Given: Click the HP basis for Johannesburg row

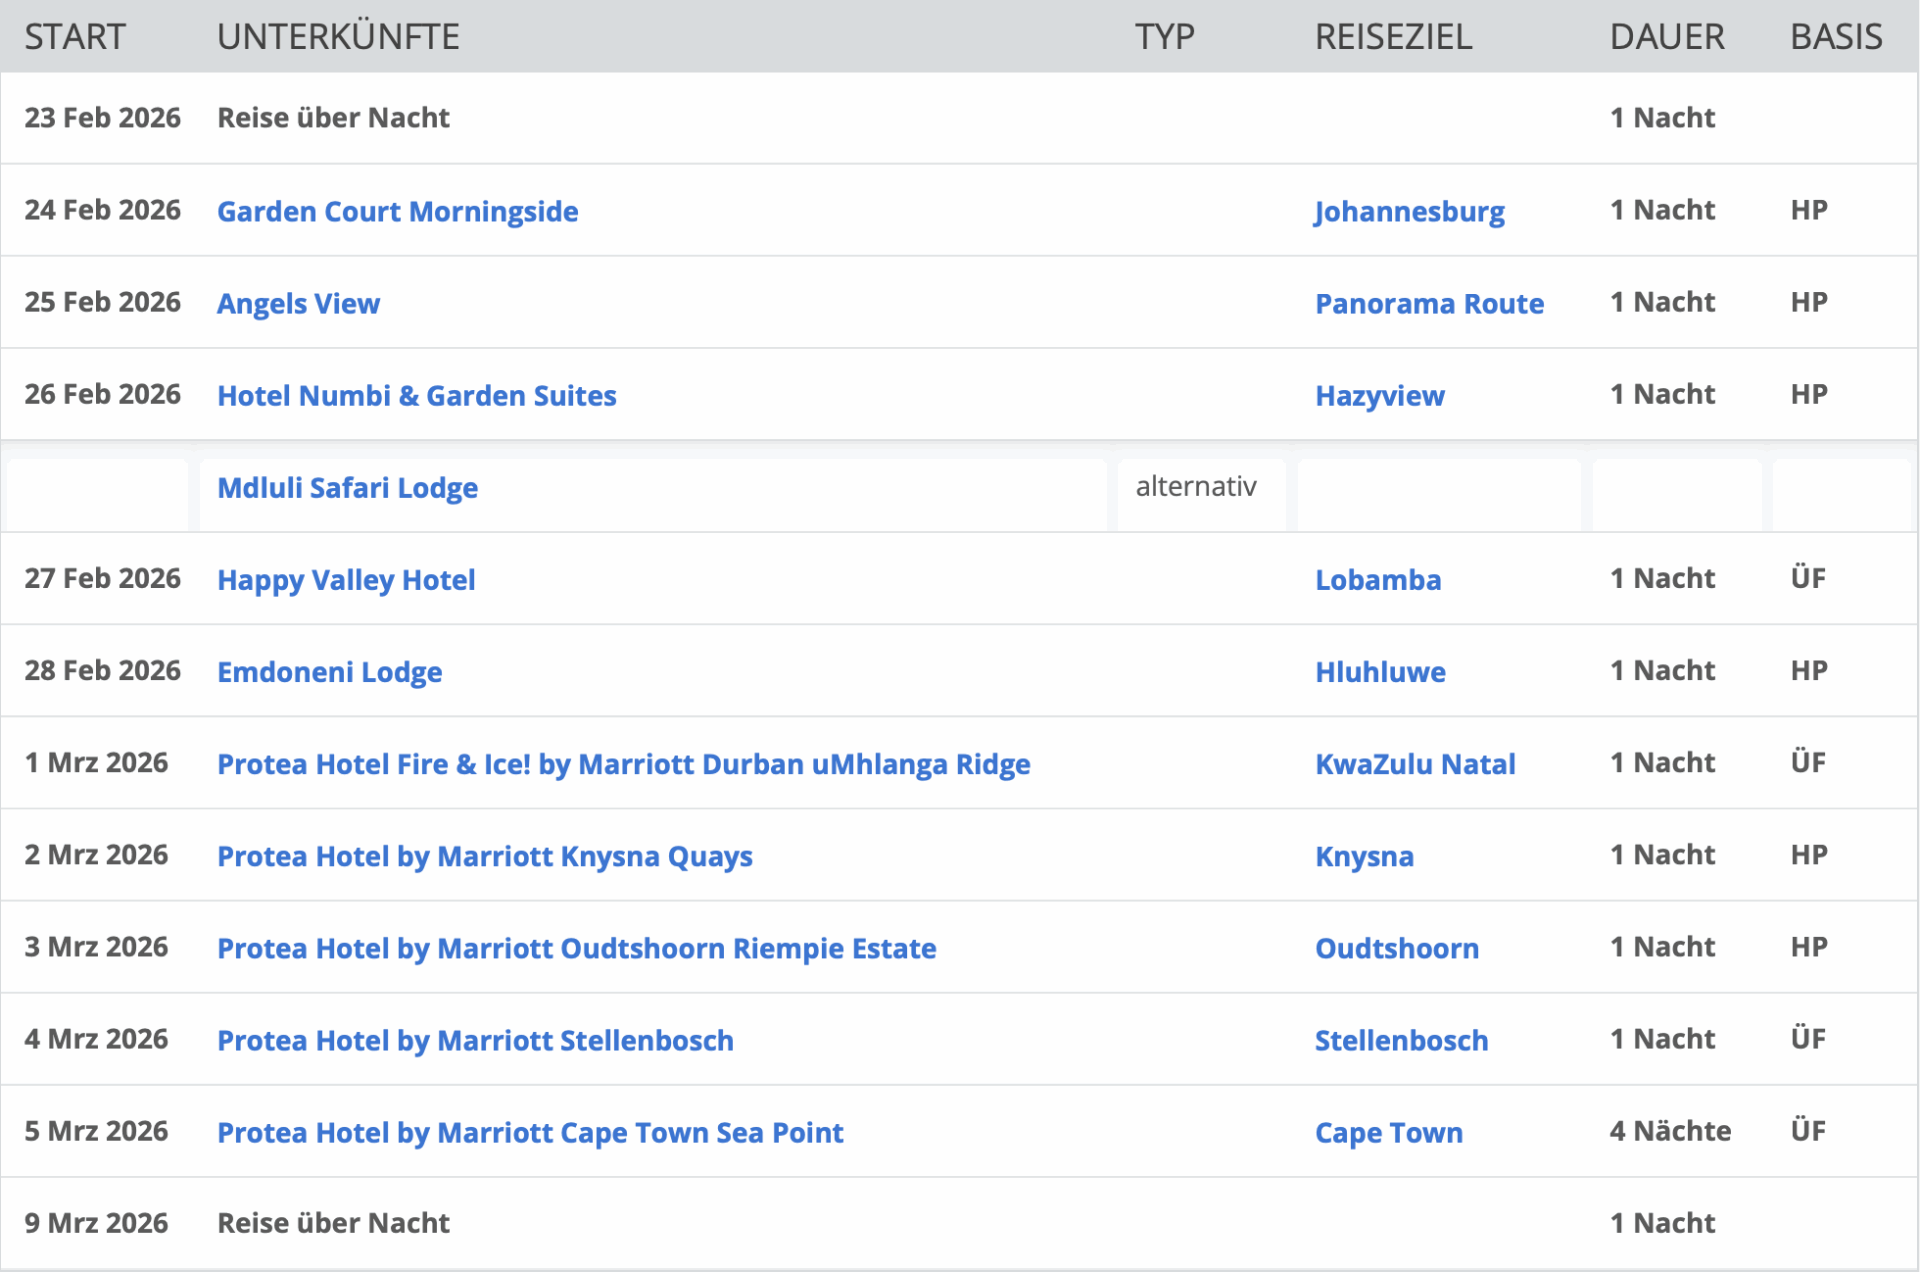Looking at the screenshot, I should (x=1809, y=210).
